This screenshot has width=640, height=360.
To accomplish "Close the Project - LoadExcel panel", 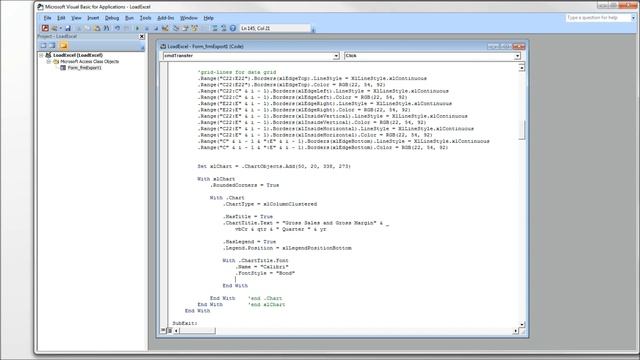I will [142, 36].
